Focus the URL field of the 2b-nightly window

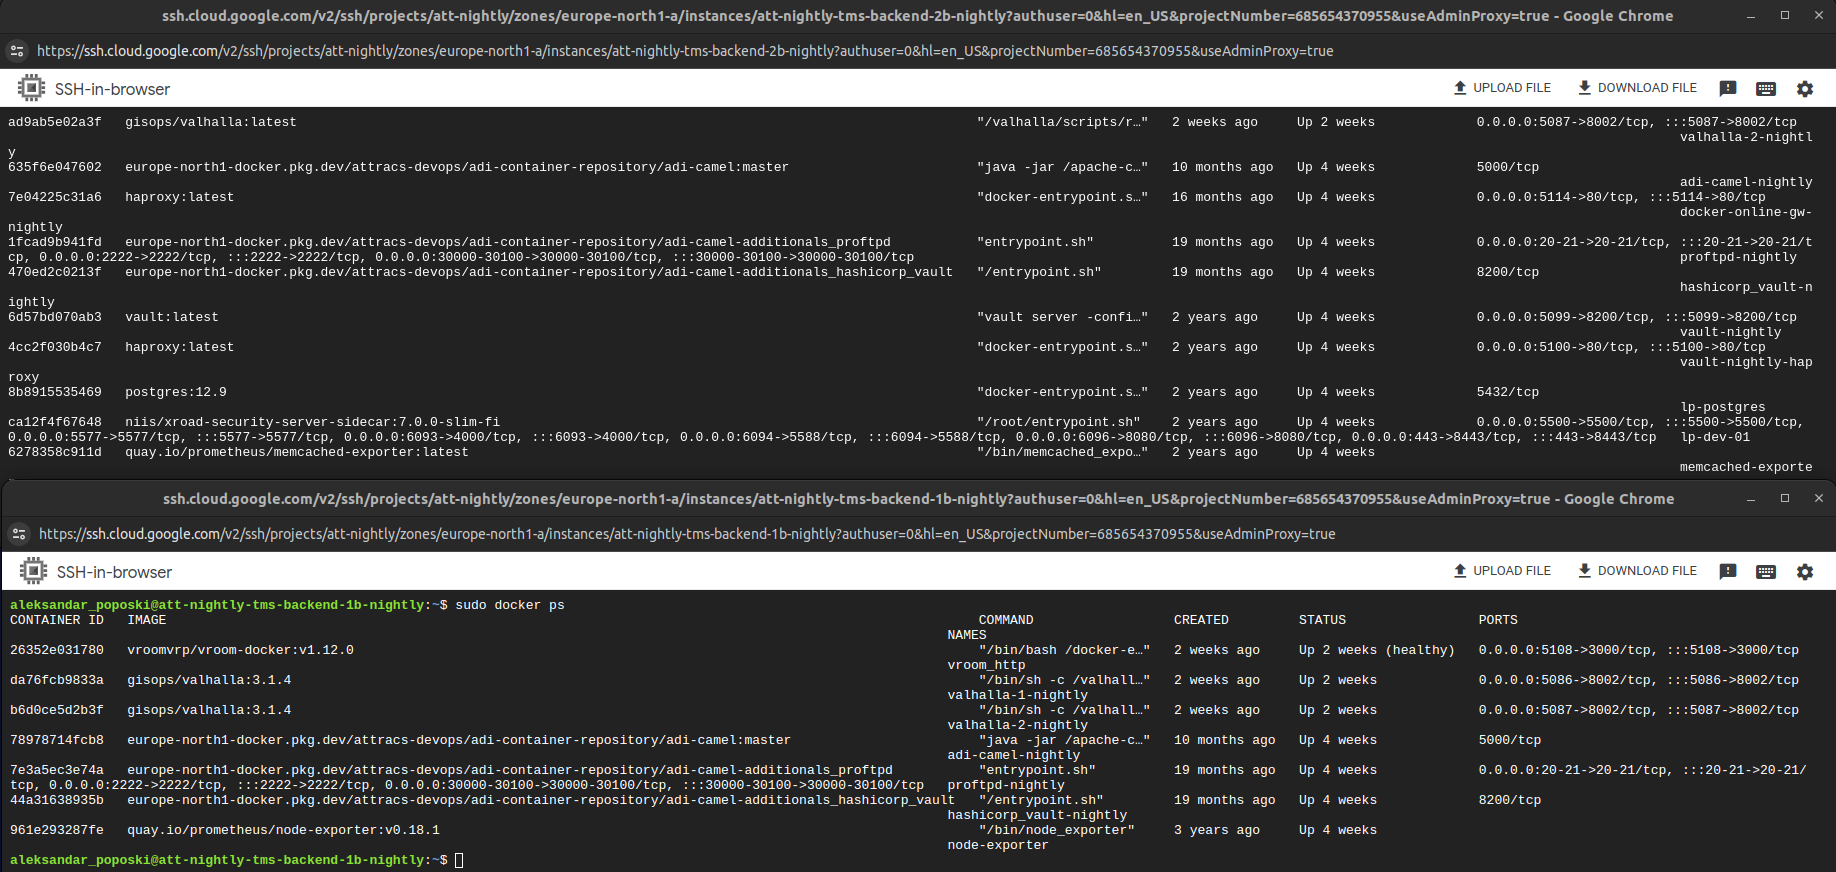point(685,51)
